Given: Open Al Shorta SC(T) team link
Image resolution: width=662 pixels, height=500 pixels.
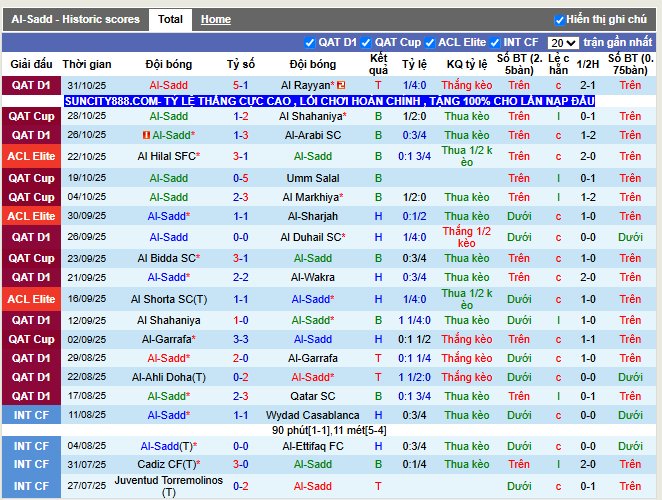Looking at the screenshot, I should pos(168,299).
